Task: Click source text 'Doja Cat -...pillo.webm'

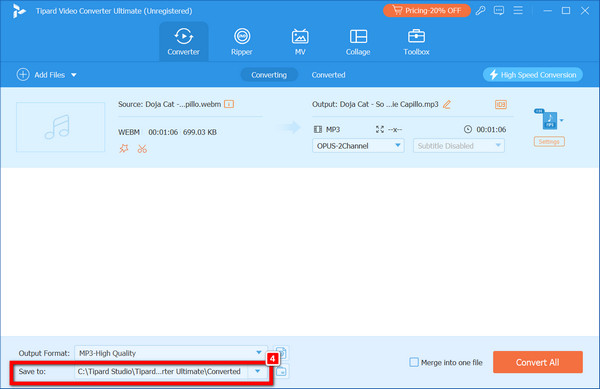Action: point(183,104)
